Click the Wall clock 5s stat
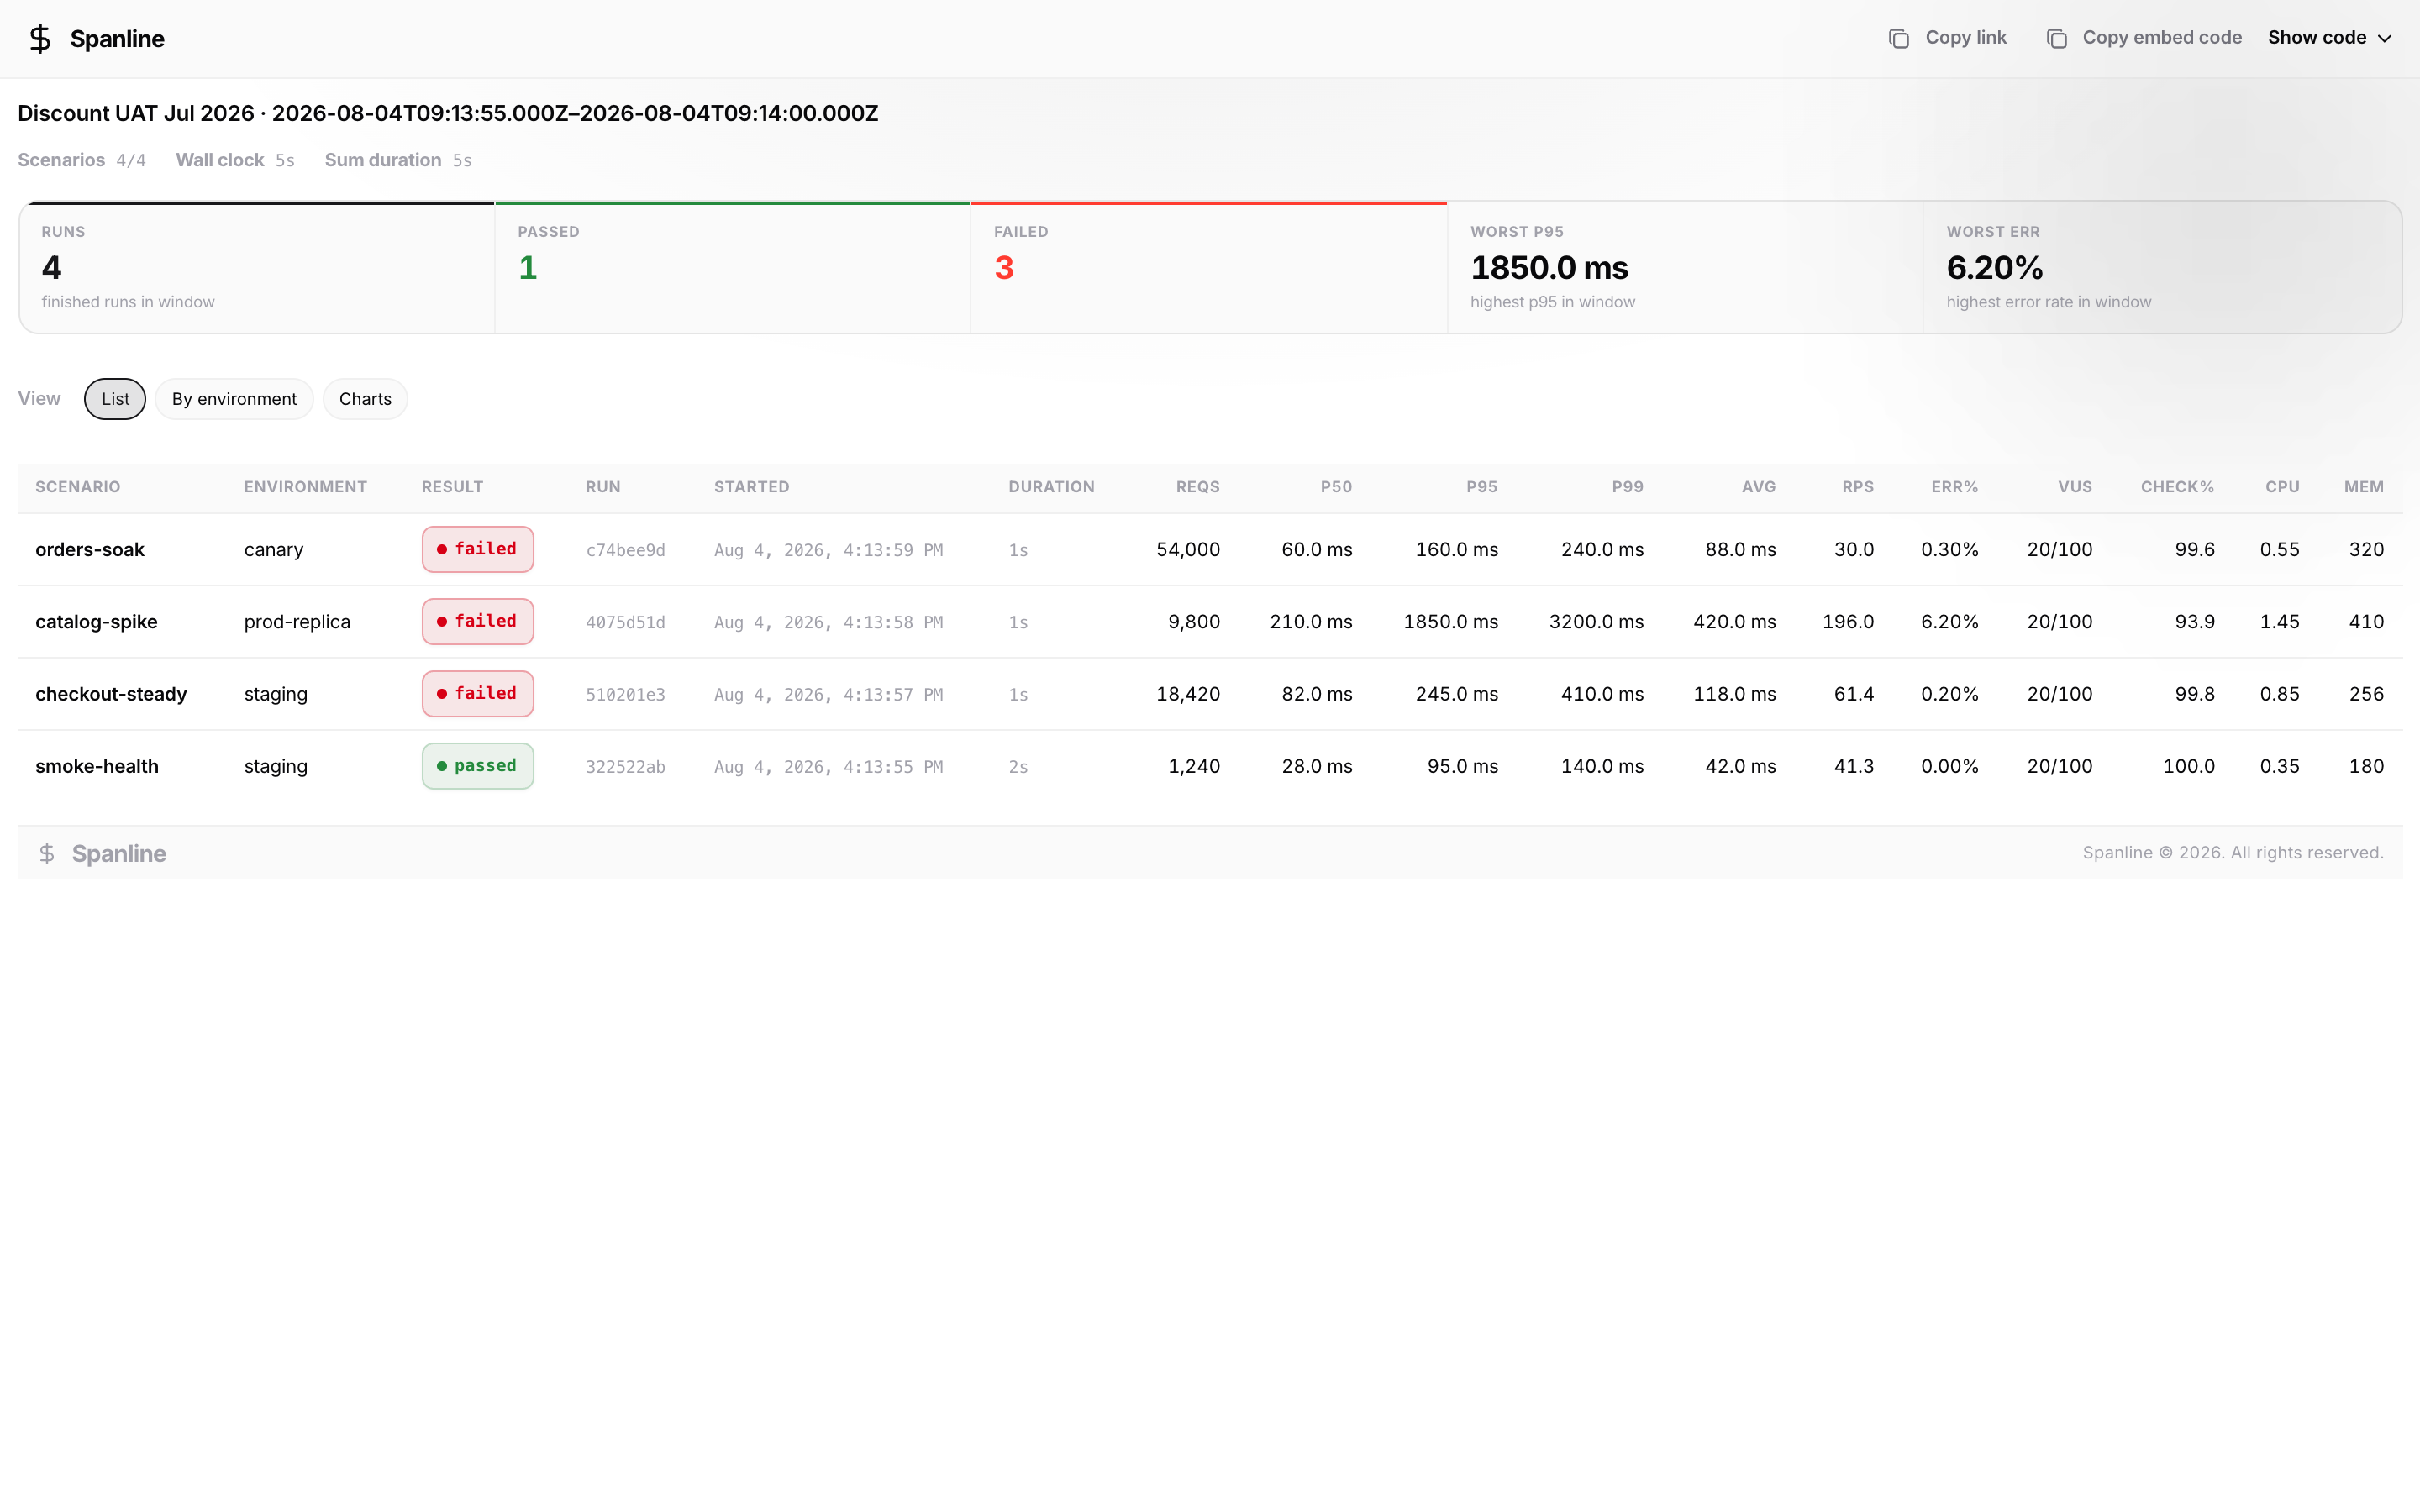The image size is (2420, 1512). 235,160
